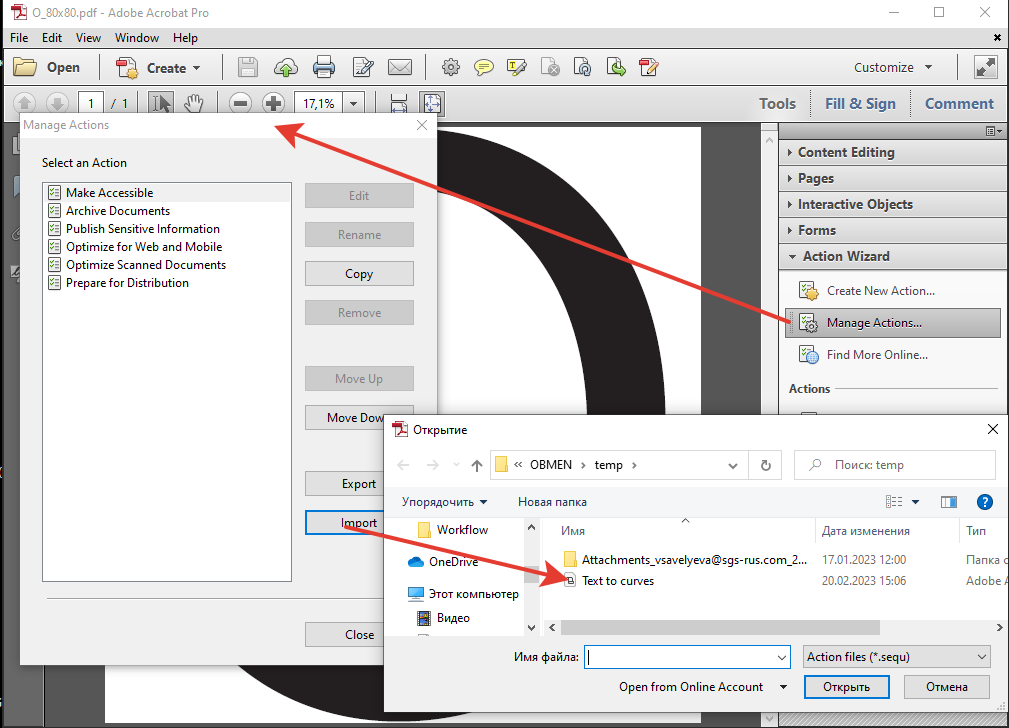Click the Delete Pages icon in toolbar

(x=550, y=67)
